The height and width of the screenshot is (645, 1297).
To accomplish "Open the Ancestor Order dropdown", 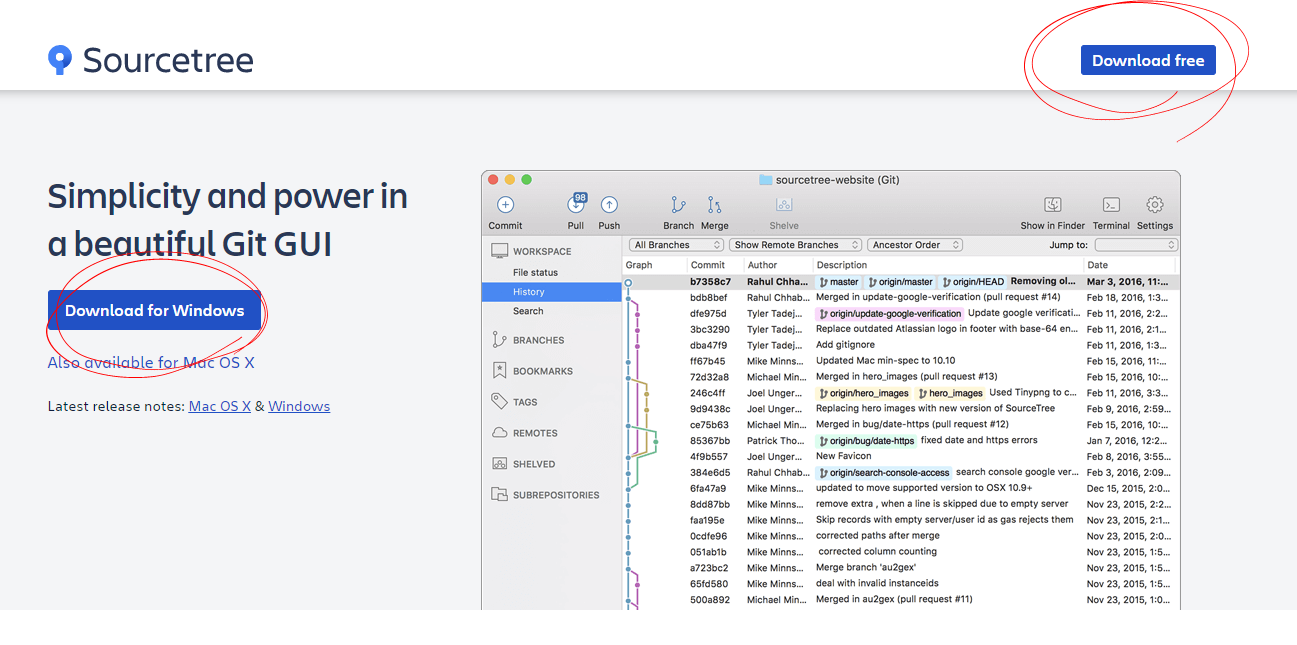I will (x=915, y=245).
